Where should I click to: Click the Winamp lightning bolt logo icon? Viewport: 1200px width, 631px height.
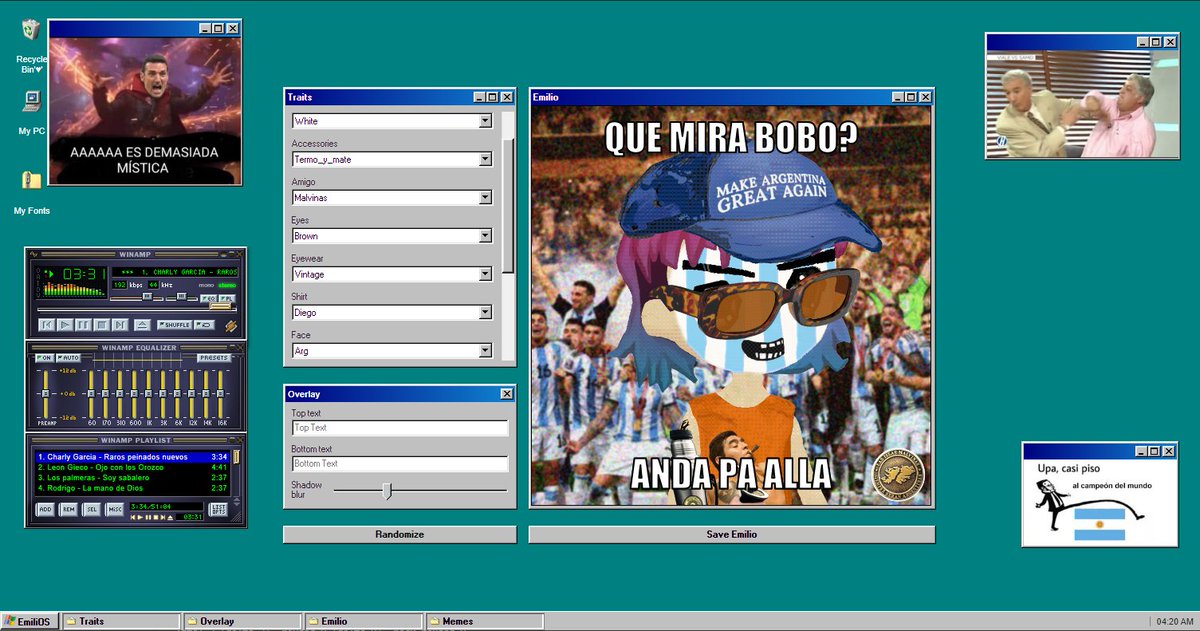(231, 326)
